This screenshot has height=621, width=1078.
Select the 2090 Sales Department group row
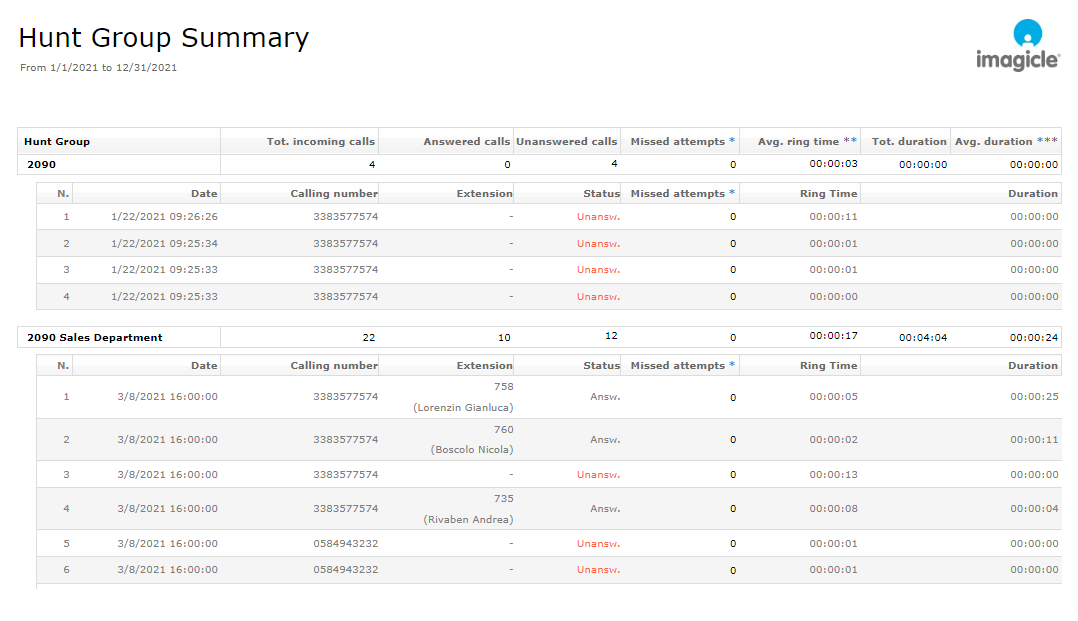[95, 338]
